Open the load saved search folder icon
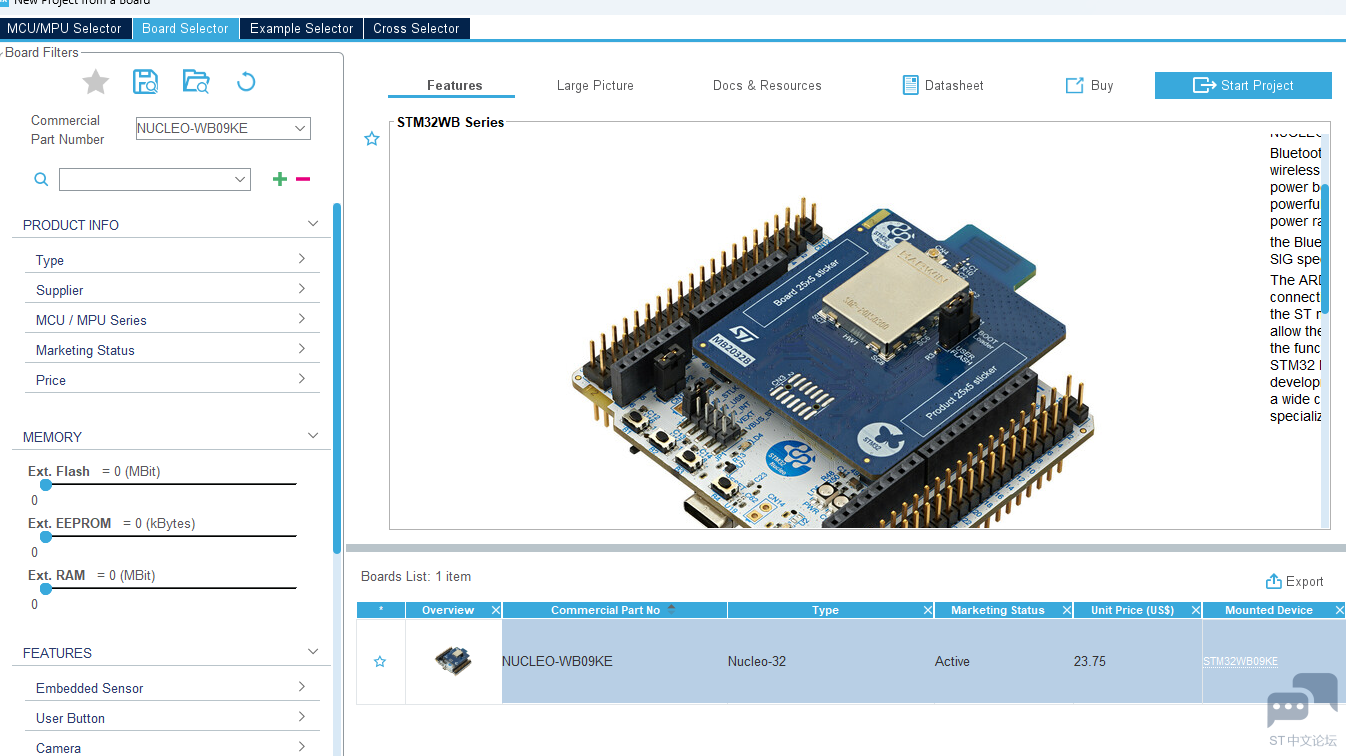Viewport: 1346px width, 756px height. [x=196, y=82]
